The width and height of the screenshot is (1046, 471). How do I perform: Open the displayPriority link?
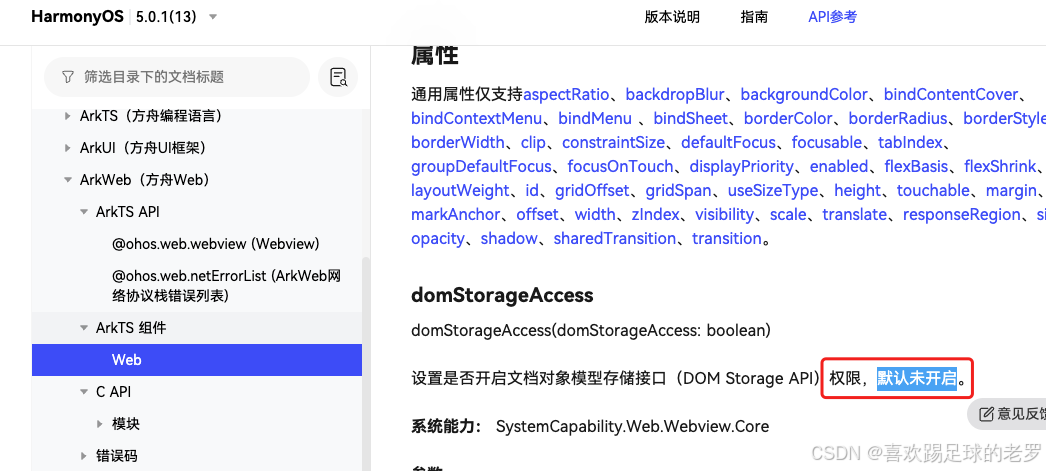(x=742, y=166)
